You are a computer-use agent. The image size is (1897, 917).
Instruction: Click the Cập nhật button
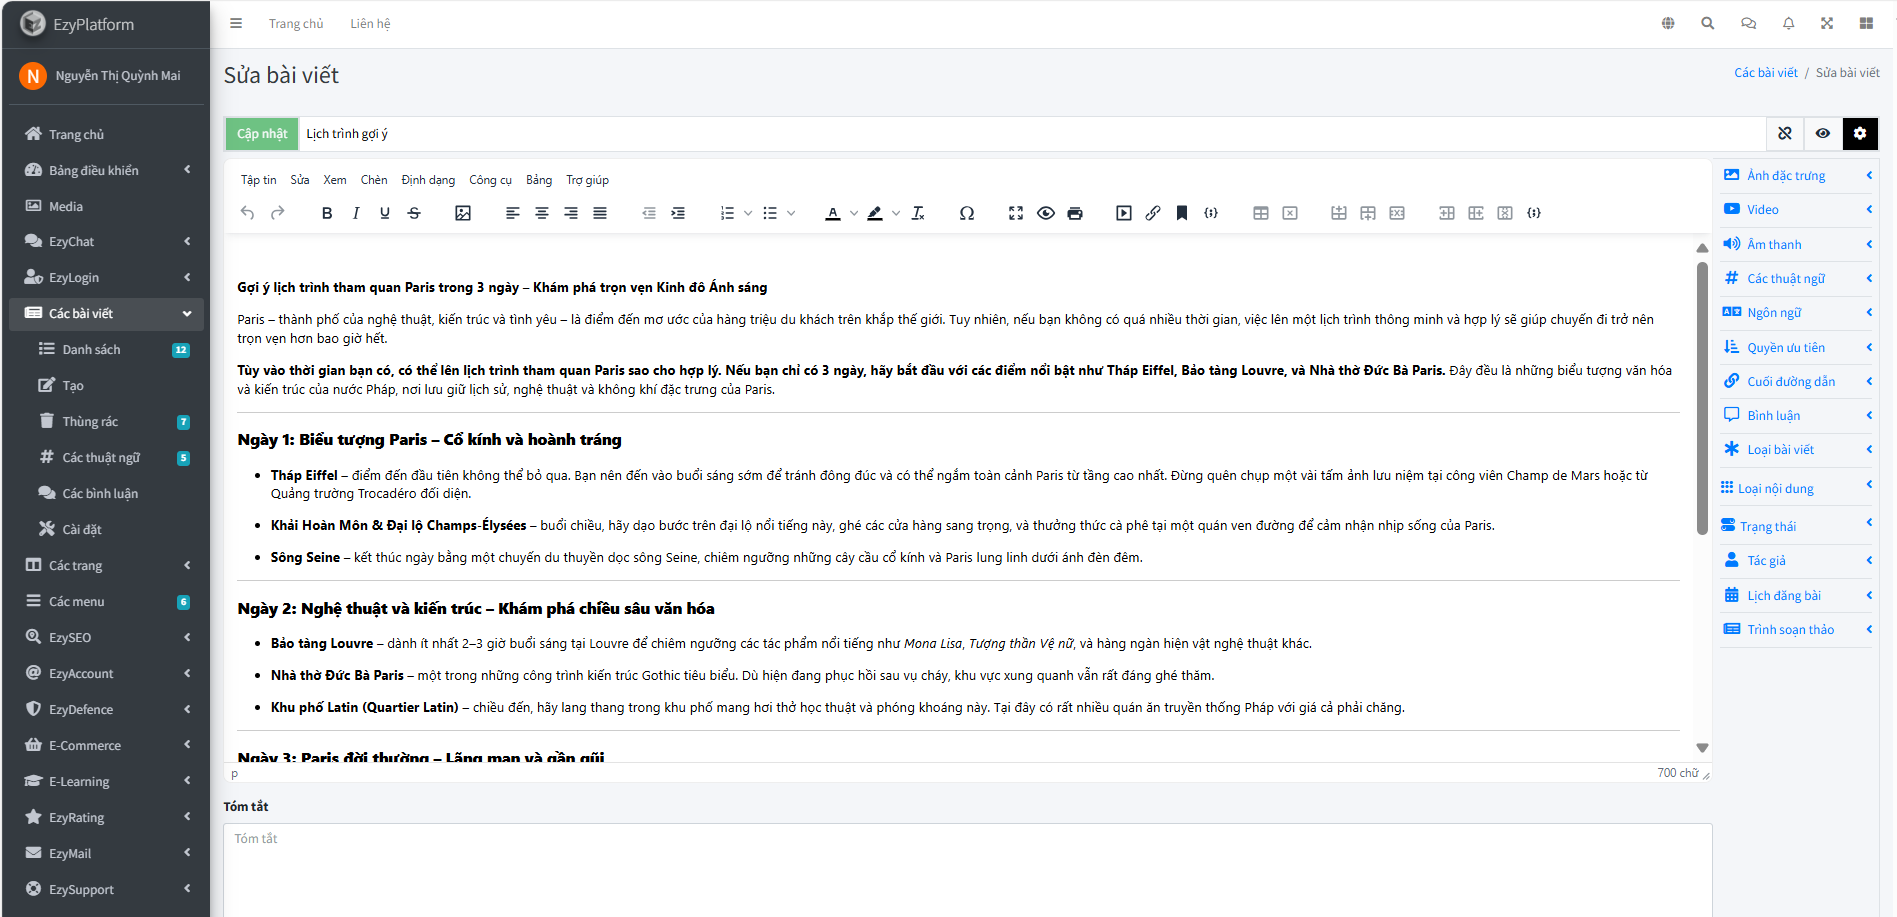click(x=262, y=133)
